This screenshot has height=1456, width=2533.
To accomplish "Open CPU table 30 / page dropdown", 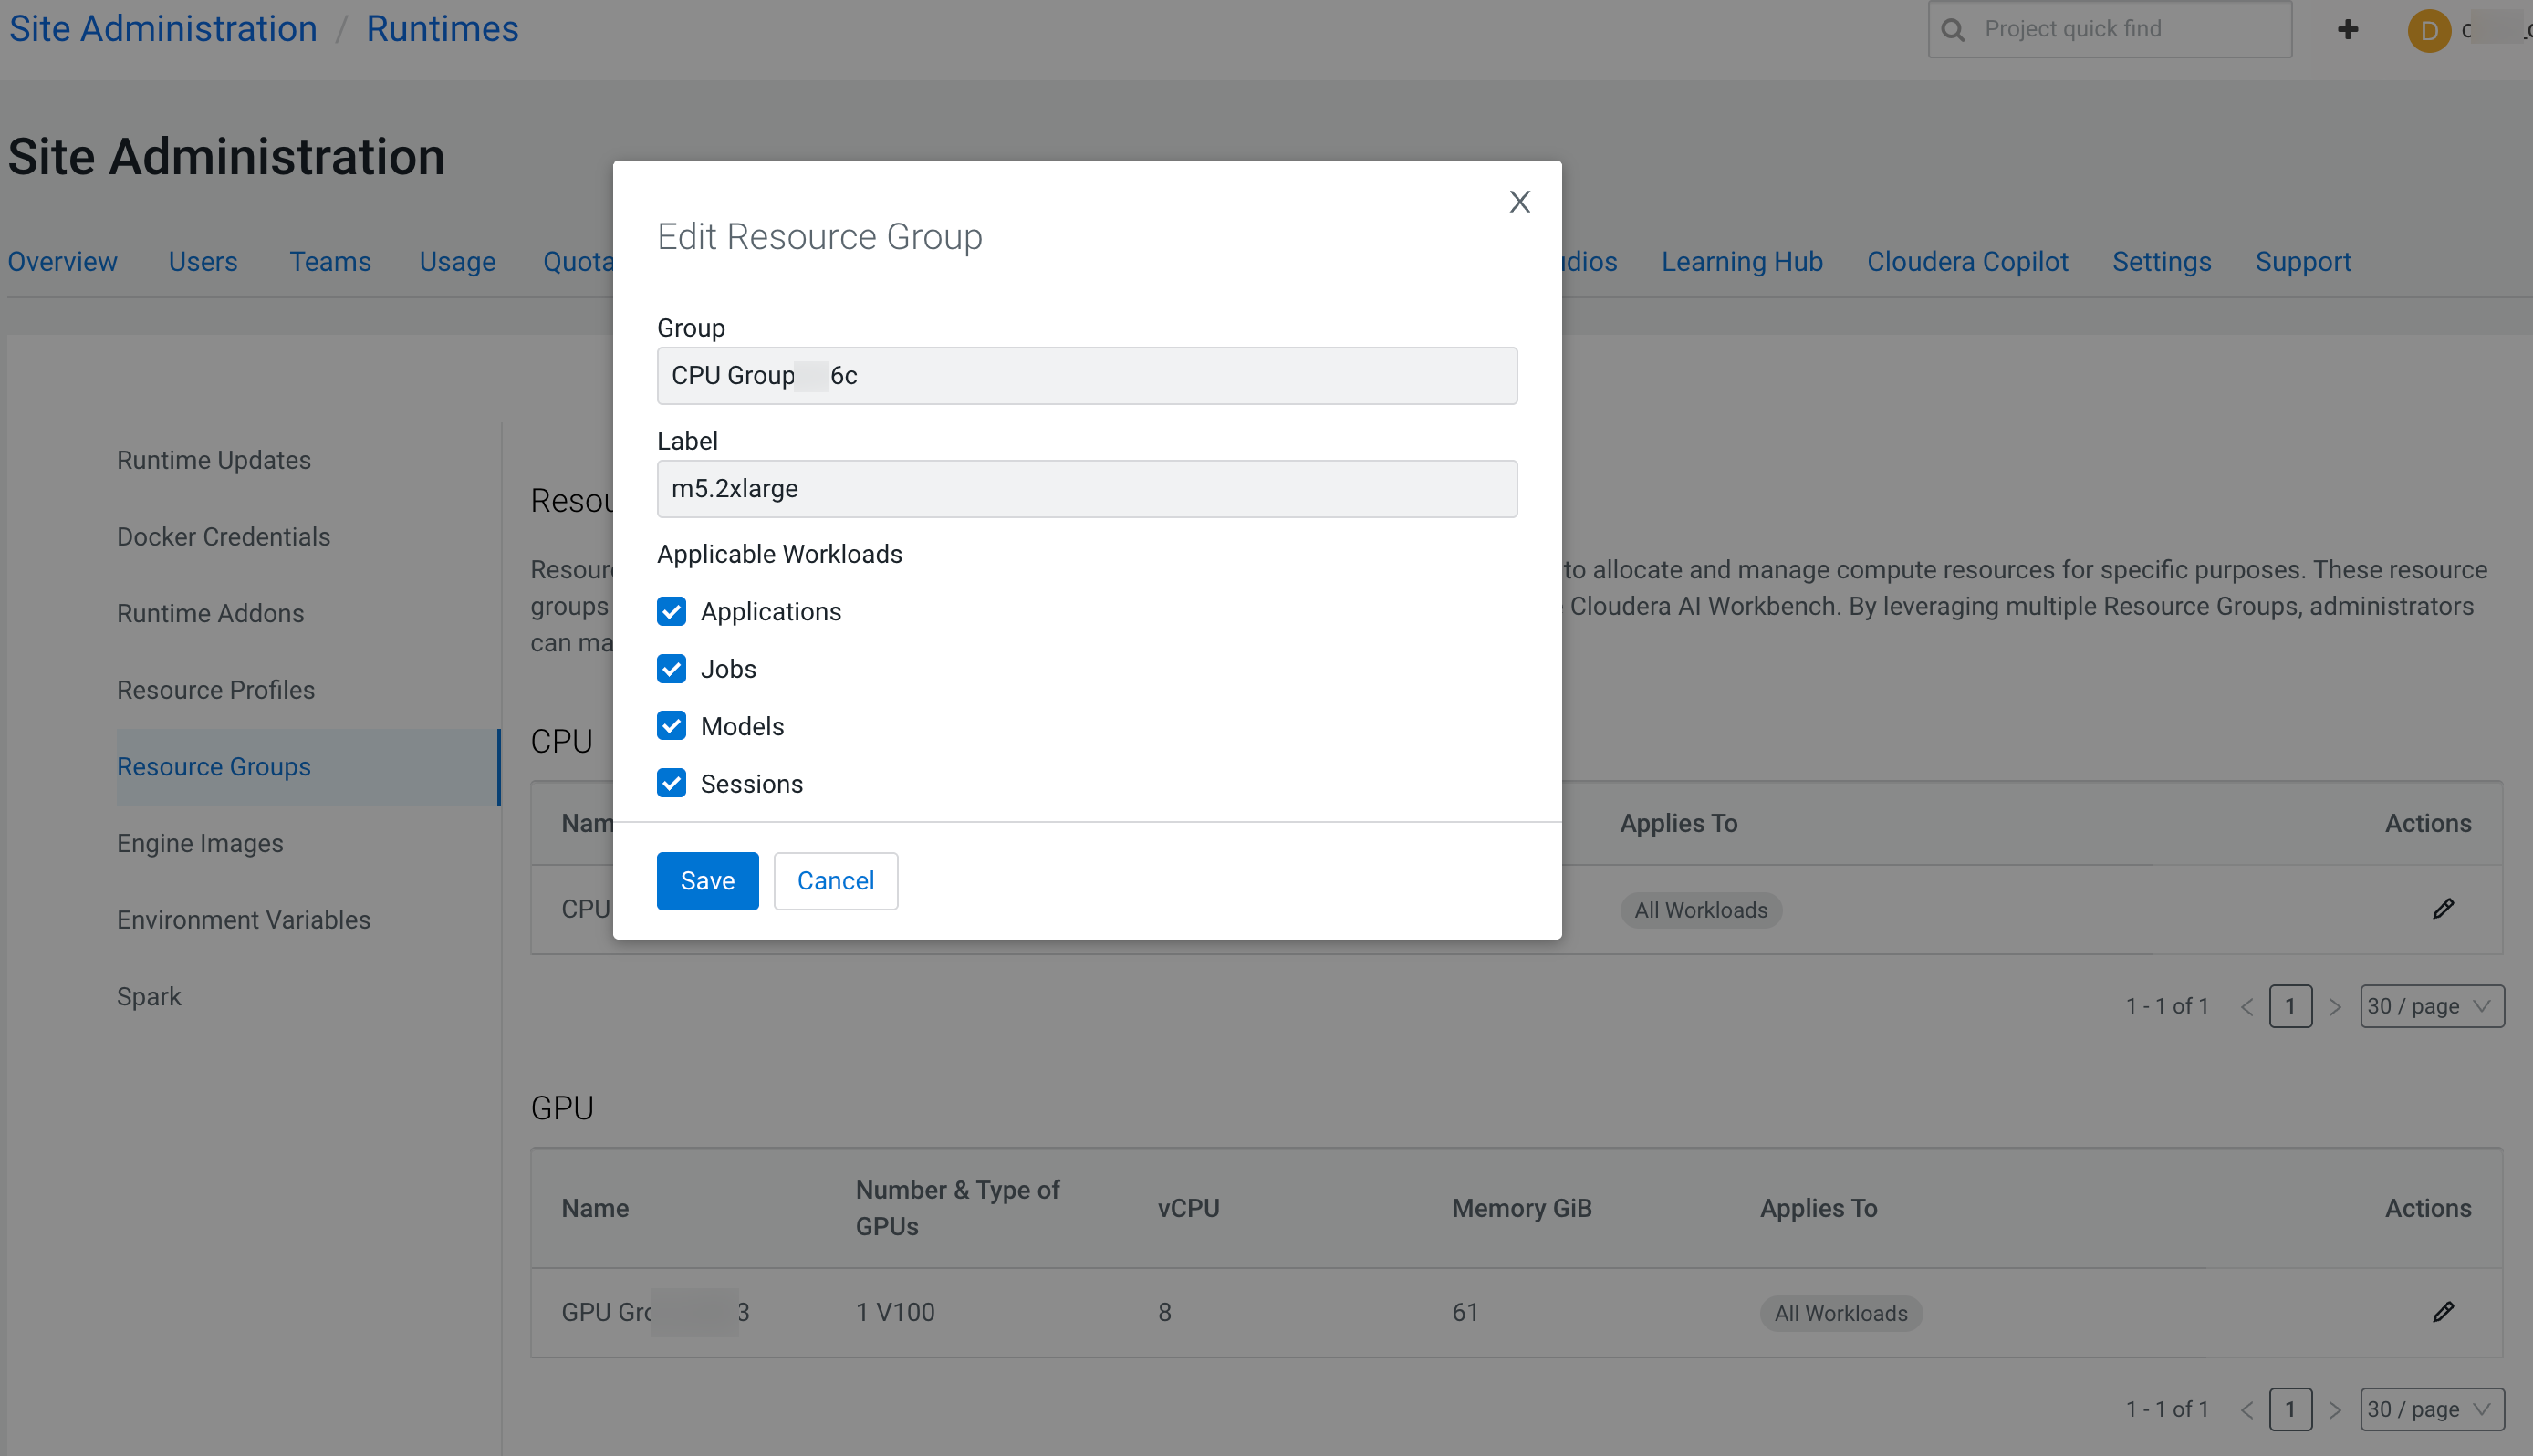I will [2430, 1006].
